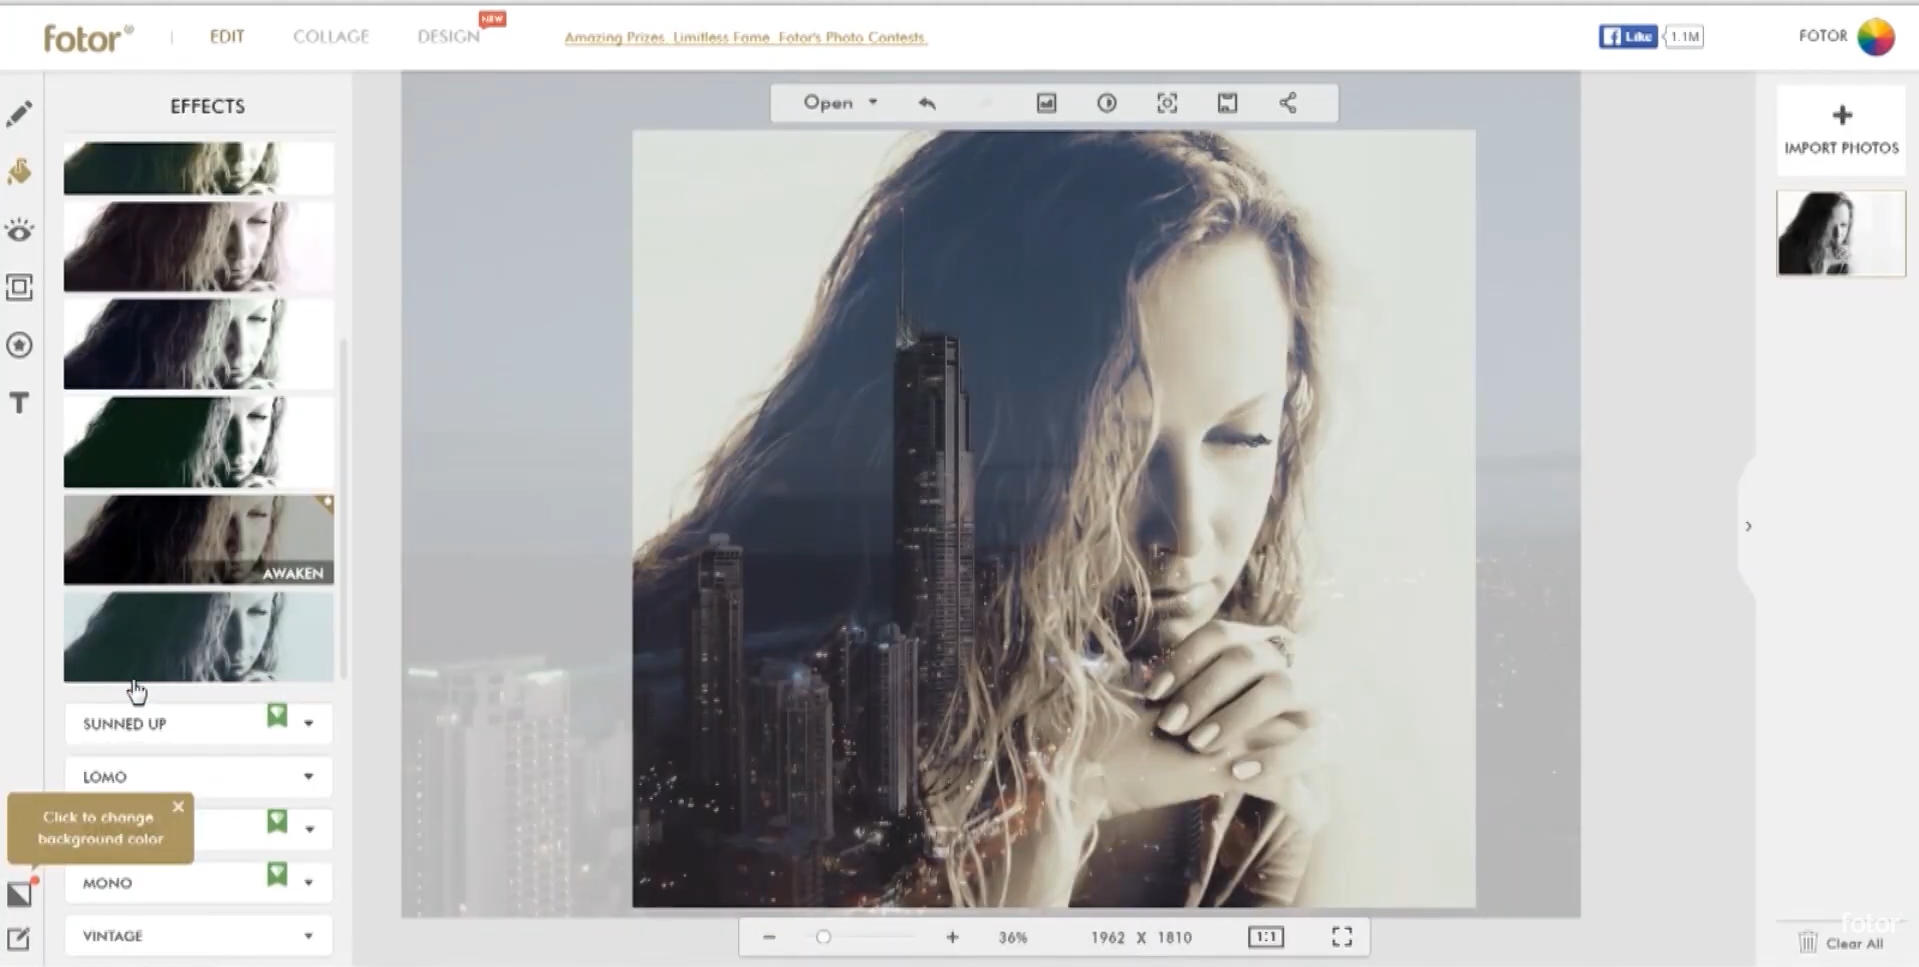Expand the Open file dropdown arrow
Screen dimensions: 1919x967
pos(872,103)
